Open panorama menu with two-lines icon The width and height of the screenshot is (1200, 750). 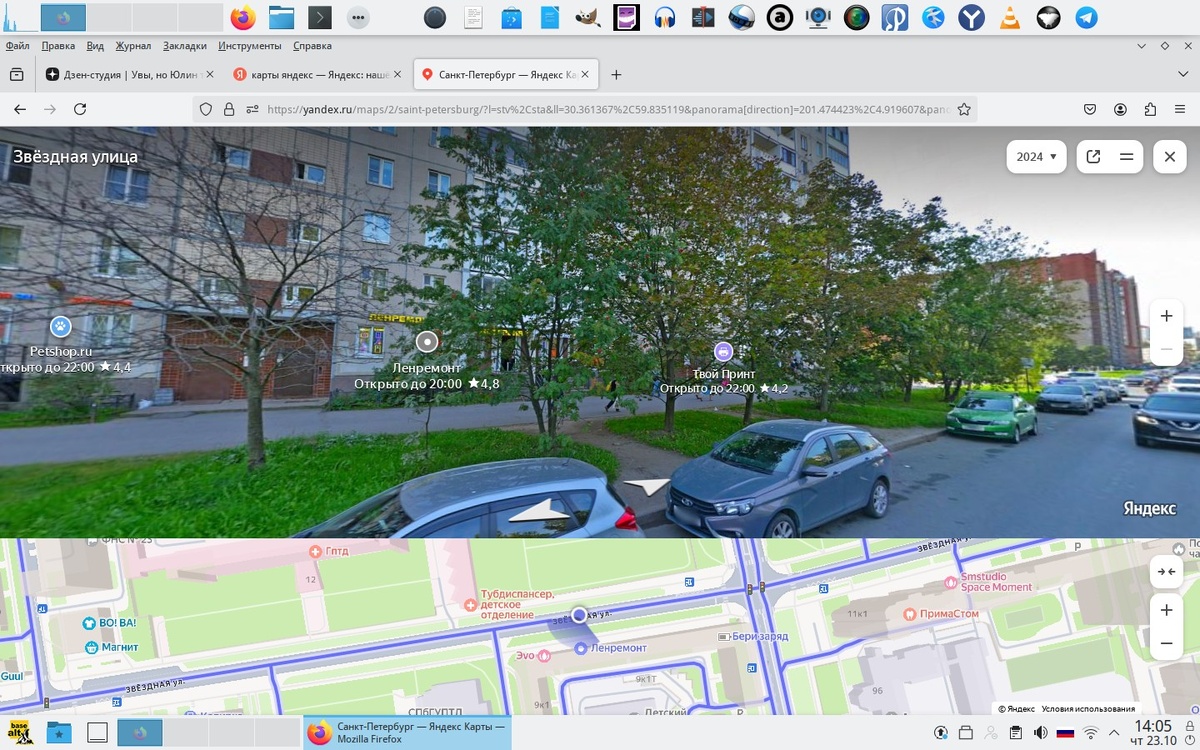[1126, 156]
